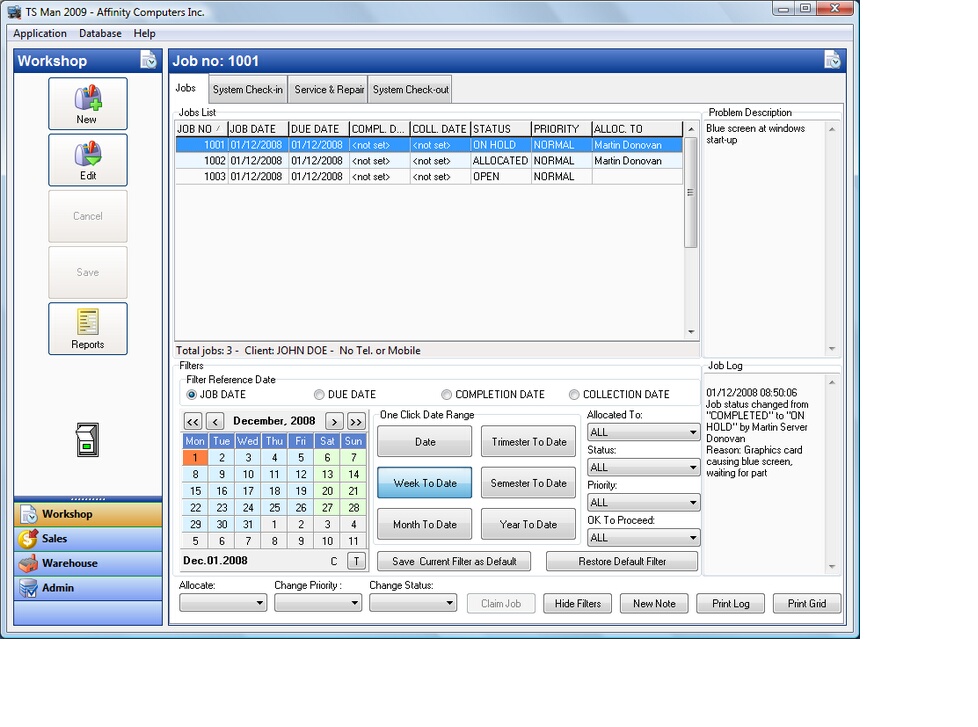Open the Warehouse module in sidebar
The width and height of the screenshot is (978, 727).
click(88, 563)
